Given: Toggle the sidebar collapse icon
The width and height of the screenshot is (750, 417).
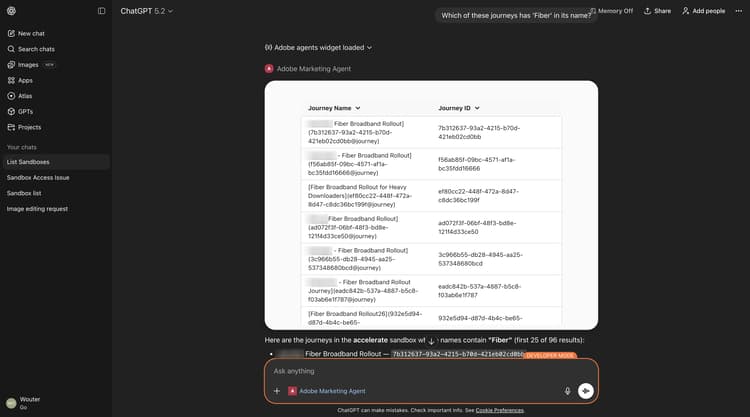Looking at the screenshot, I should click(x=101, y=11).
